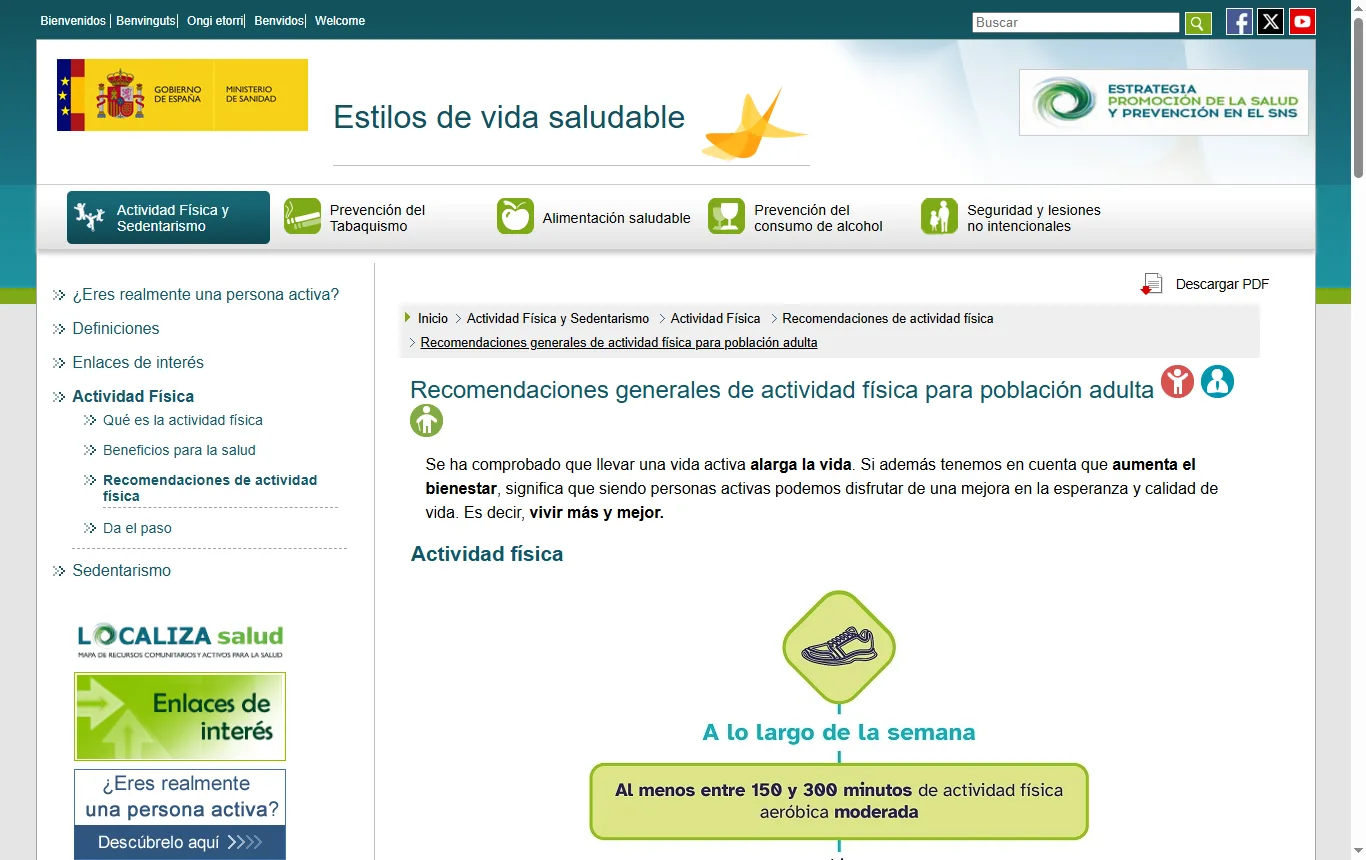The height and width of the screenshot is (860, 1366).
Task: Switch language with the Benvinguts link
Action: 145,21
